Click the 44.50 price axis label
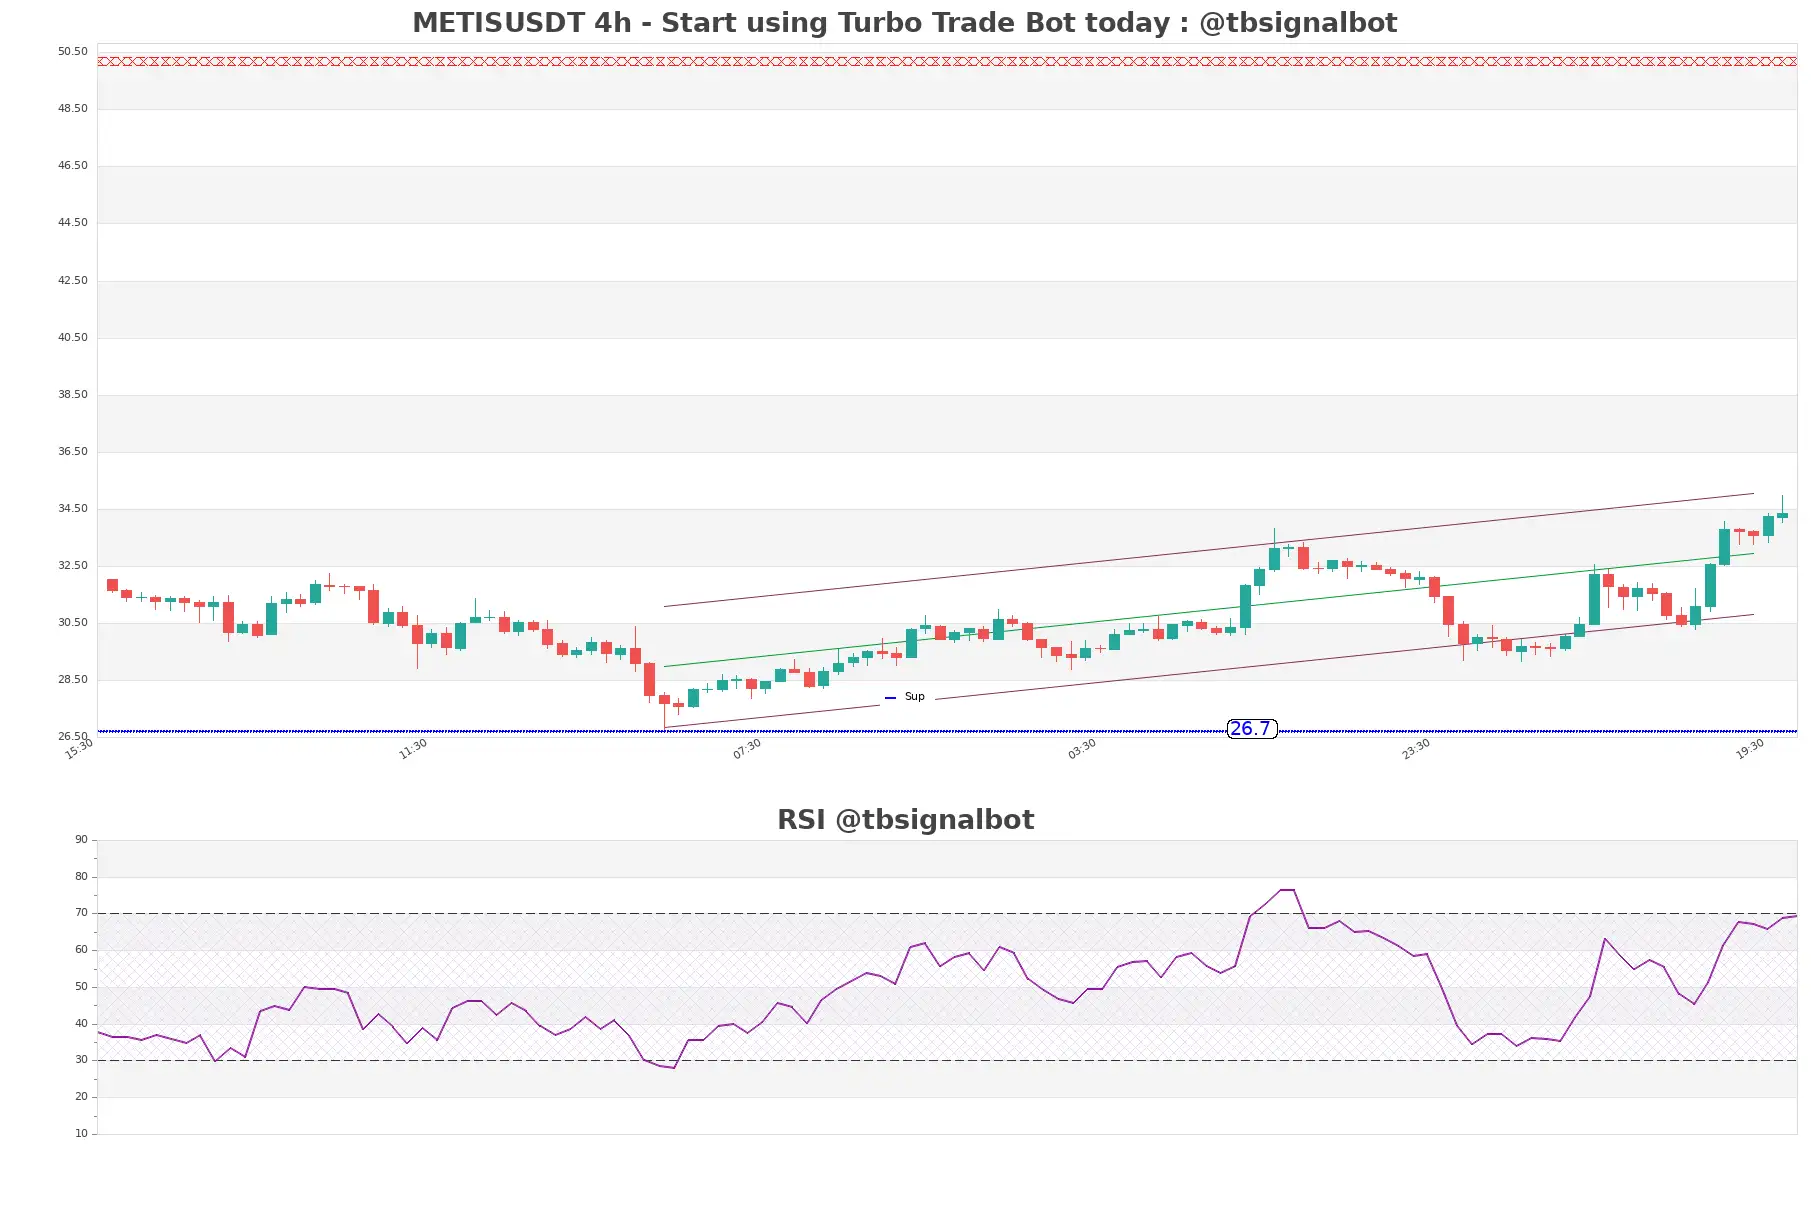This screenshot has height=1208, width=1811. pyautogui.click(x=72, y=222)
